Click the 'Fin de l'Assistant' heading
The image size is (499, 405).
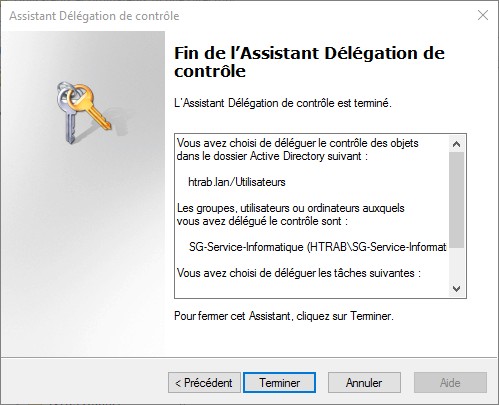(x=309, y=62)
